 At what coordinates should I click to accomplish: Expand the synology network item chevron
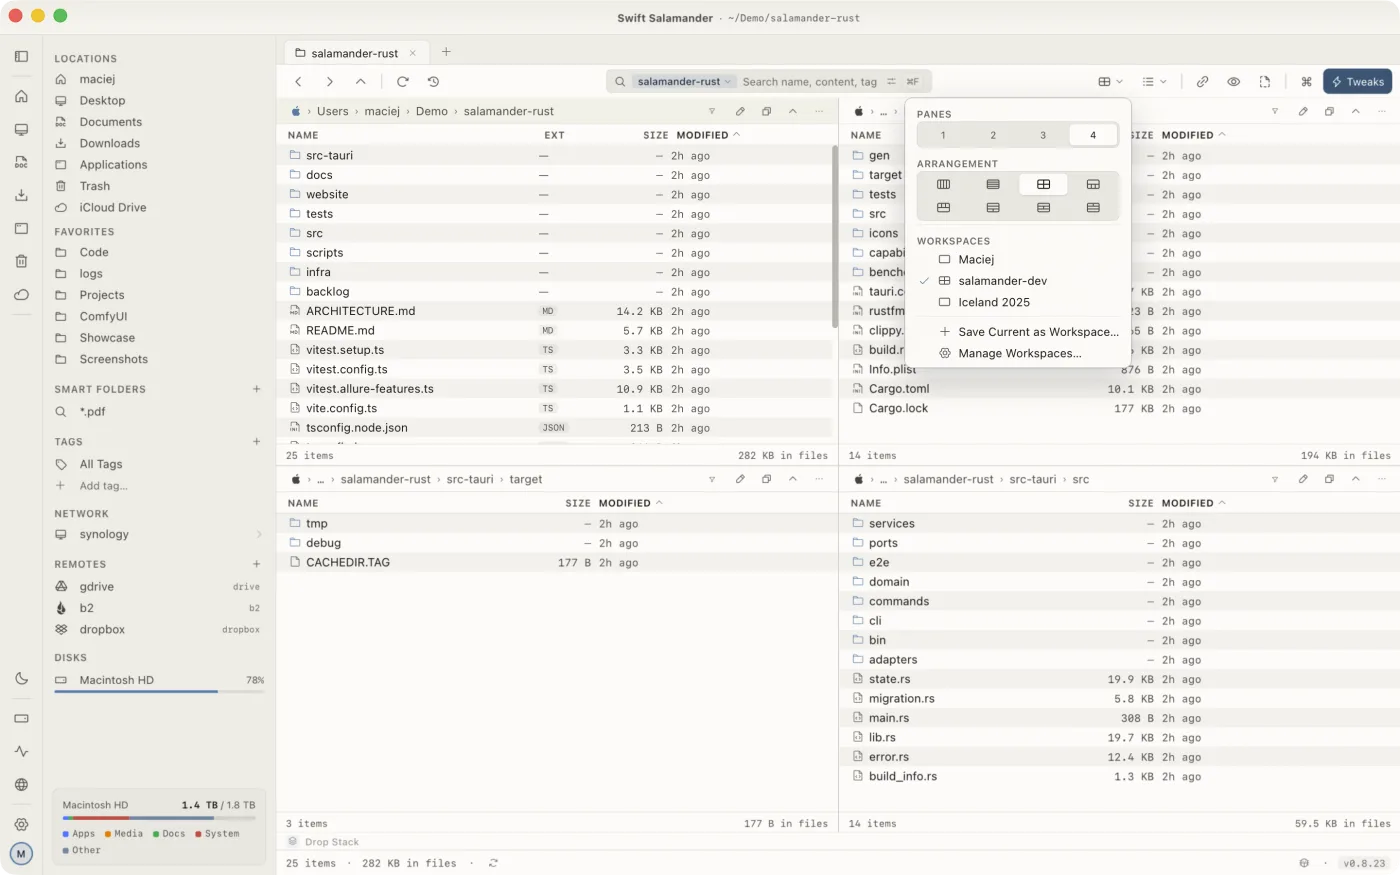(x=259, y=534)
